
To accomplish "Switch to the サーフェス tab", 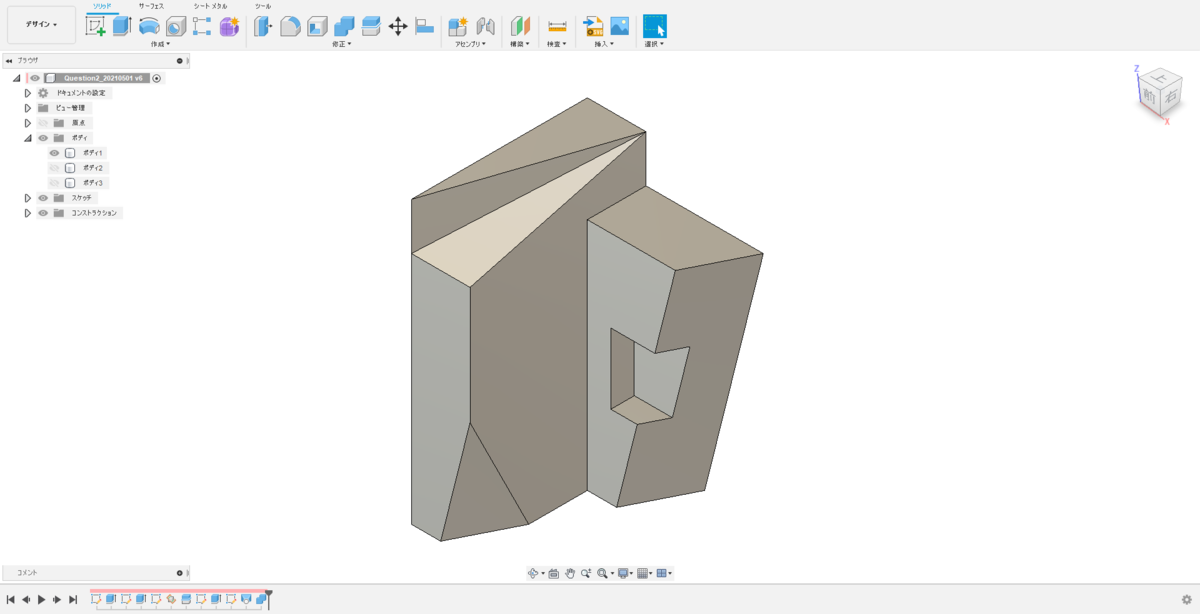I will point(151,6).
